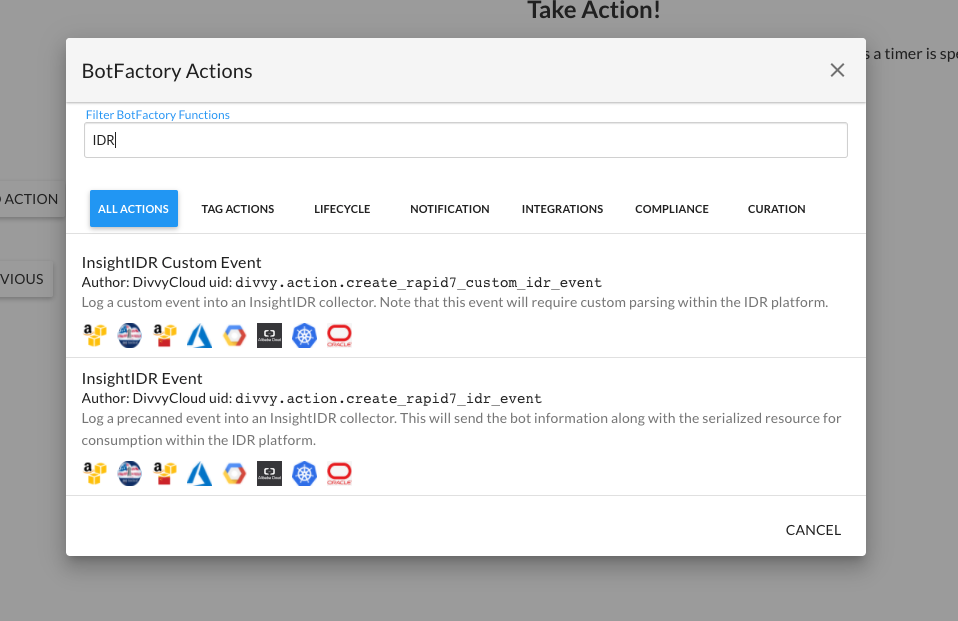
Task: Click the Alibaba Cloud icon under InsightIDR Event
Action: tap(269, 474)
